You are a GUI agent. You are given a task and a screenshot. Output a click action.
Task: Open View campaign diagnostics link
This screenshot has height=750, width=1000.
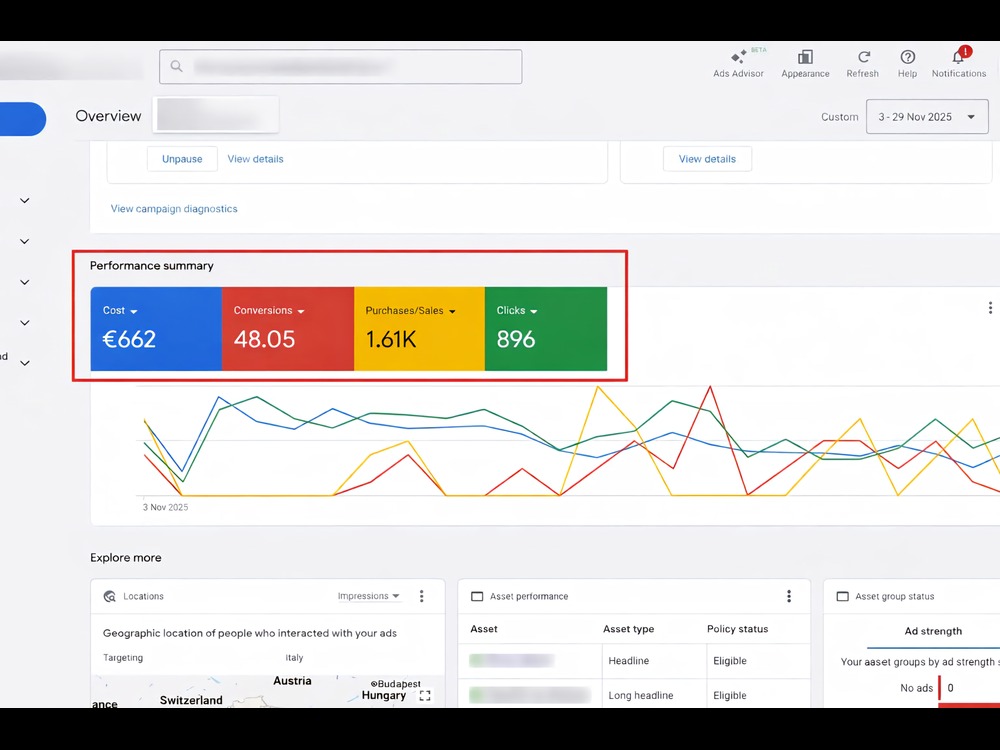point(174,209)
